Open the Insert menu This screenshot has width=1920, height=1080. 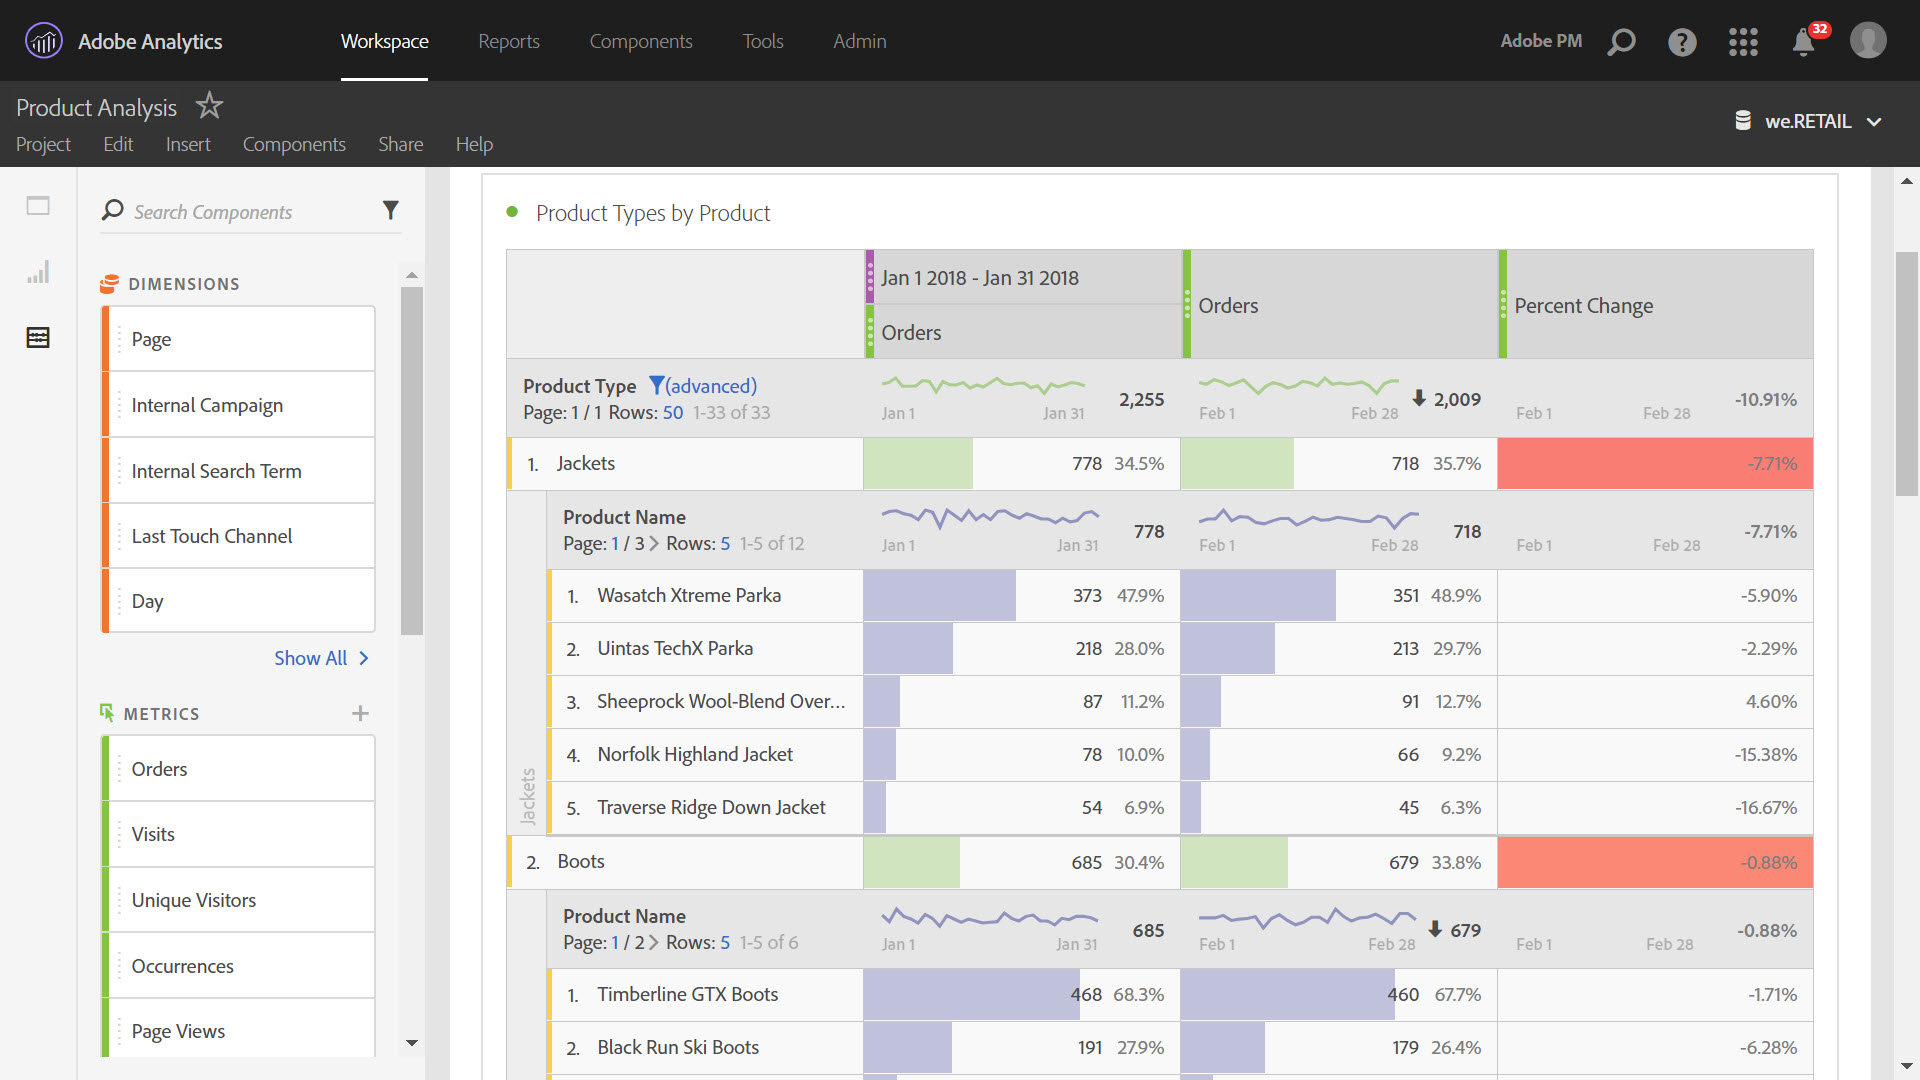click(x=188, y=144)
